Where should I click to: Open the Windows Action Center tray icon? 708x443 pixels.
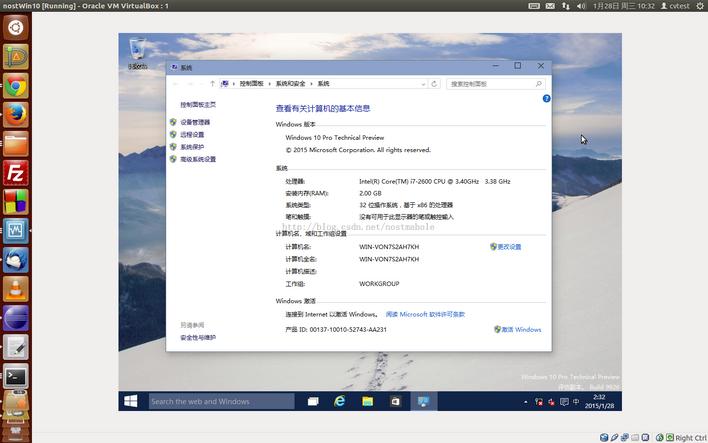[564, 401]
